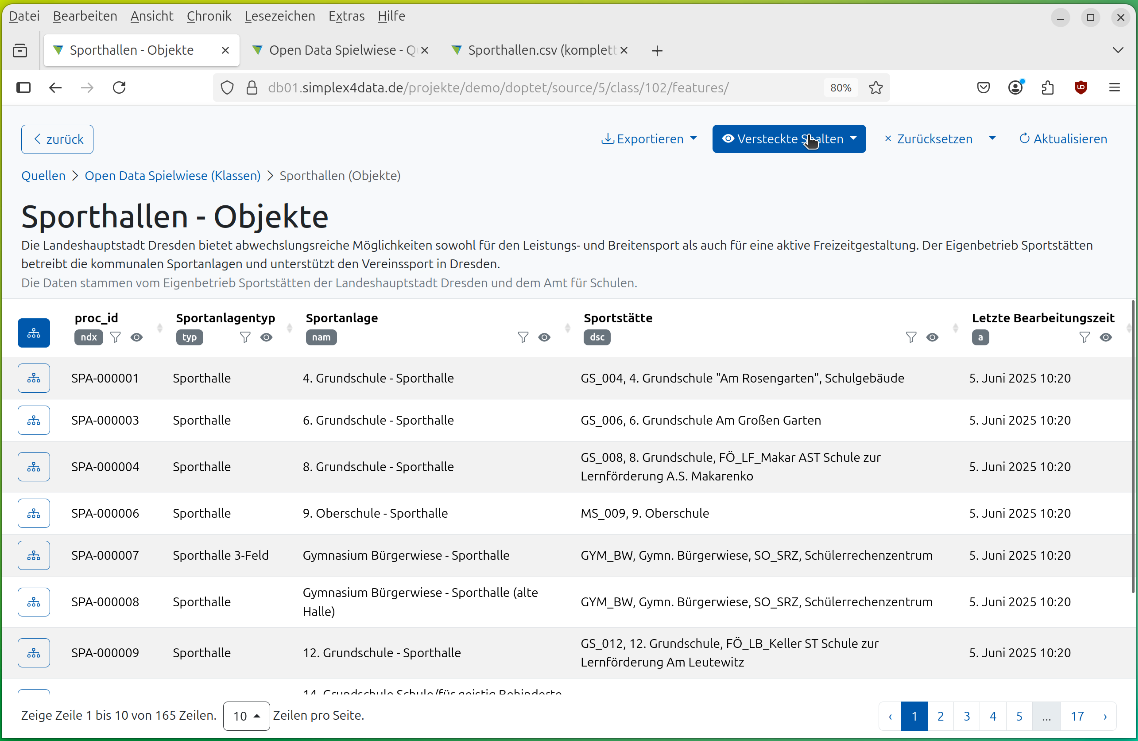Open hierarchy icon for row SPA-000009
Image resolution: width=1138 pixels, height=741 pixels.
click(33, 652)
